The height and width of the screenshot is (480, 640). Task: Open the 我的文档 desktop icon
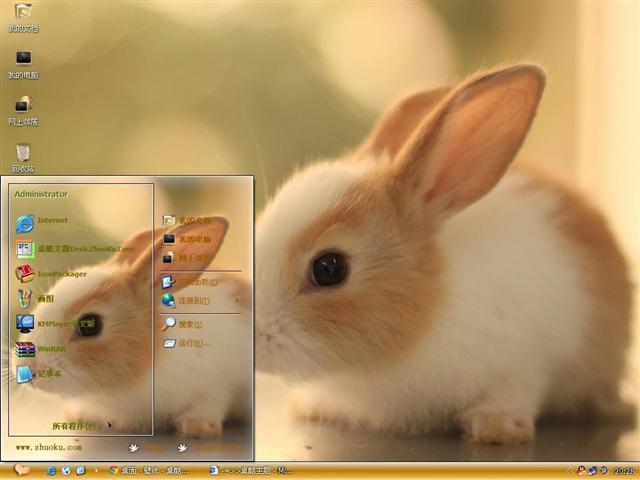tap(23, 18)
